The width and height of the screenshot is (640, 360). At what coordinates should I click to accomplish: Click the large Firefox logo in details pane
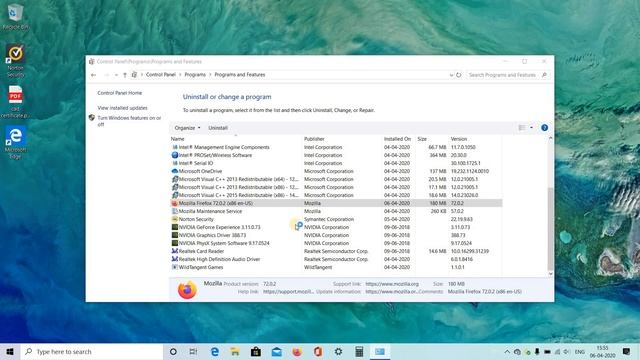click(187, 289)
